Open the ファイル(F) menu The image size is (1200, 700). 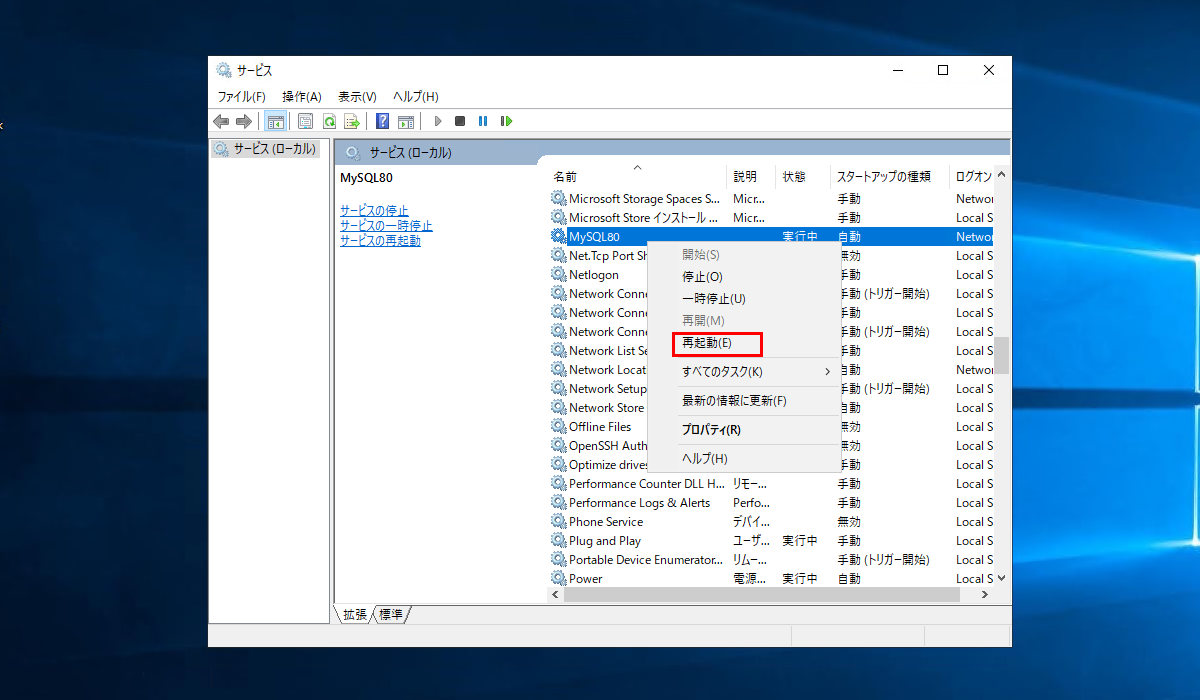pyautogui.click(x=242, y=97)
